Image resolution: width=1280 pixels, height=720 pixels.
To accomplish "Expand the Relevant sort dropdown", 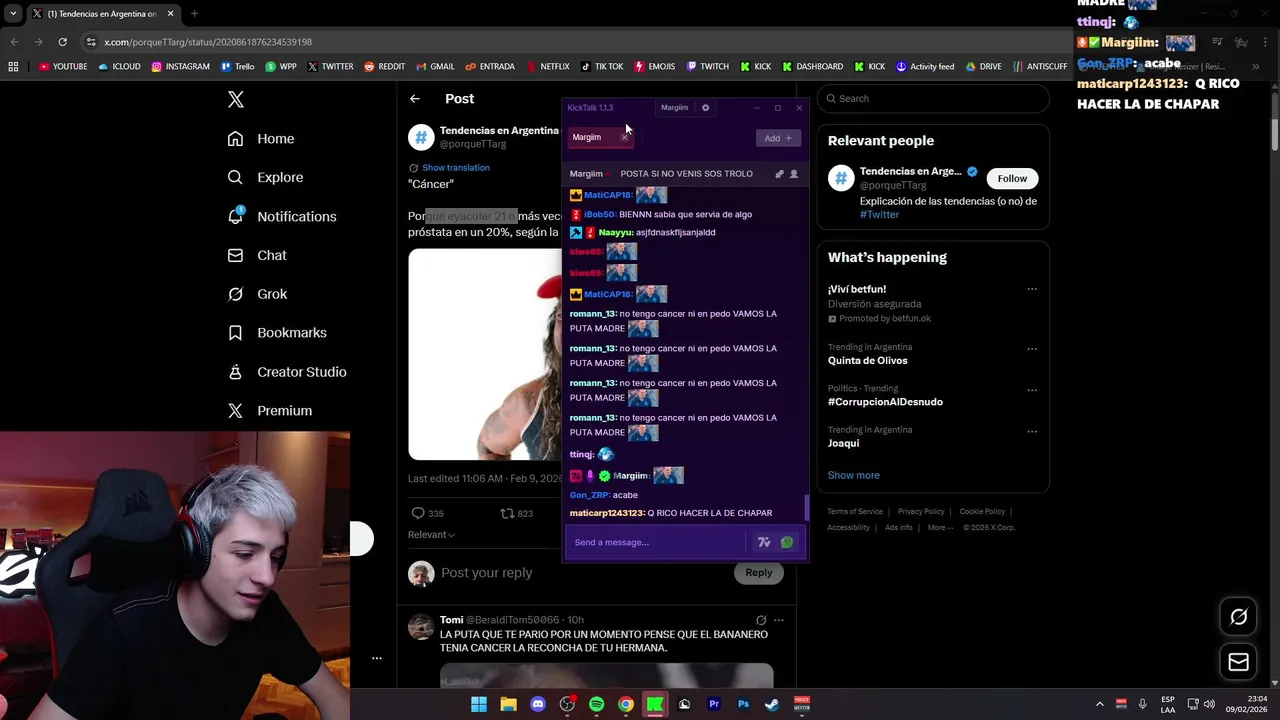I will (431, 535).
